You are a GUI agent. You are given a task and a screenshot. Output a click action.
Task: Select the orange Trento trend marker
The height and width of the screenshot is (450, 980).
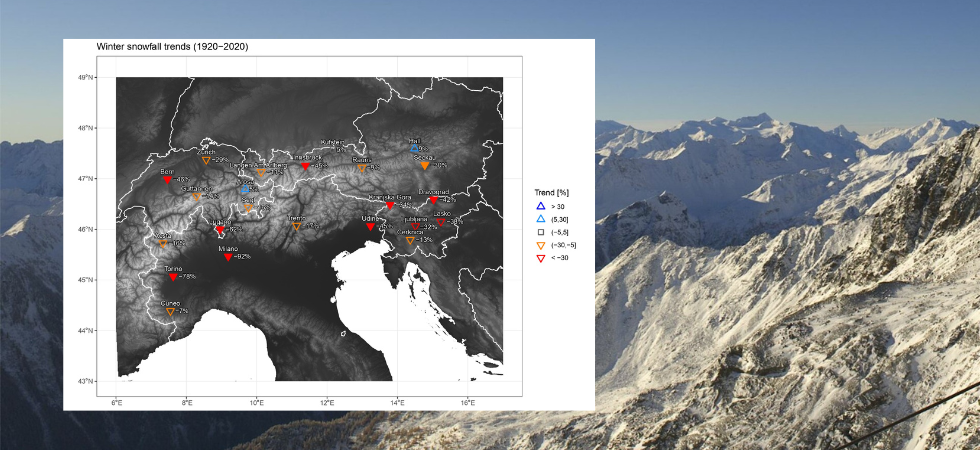click(x=296, y=227)
